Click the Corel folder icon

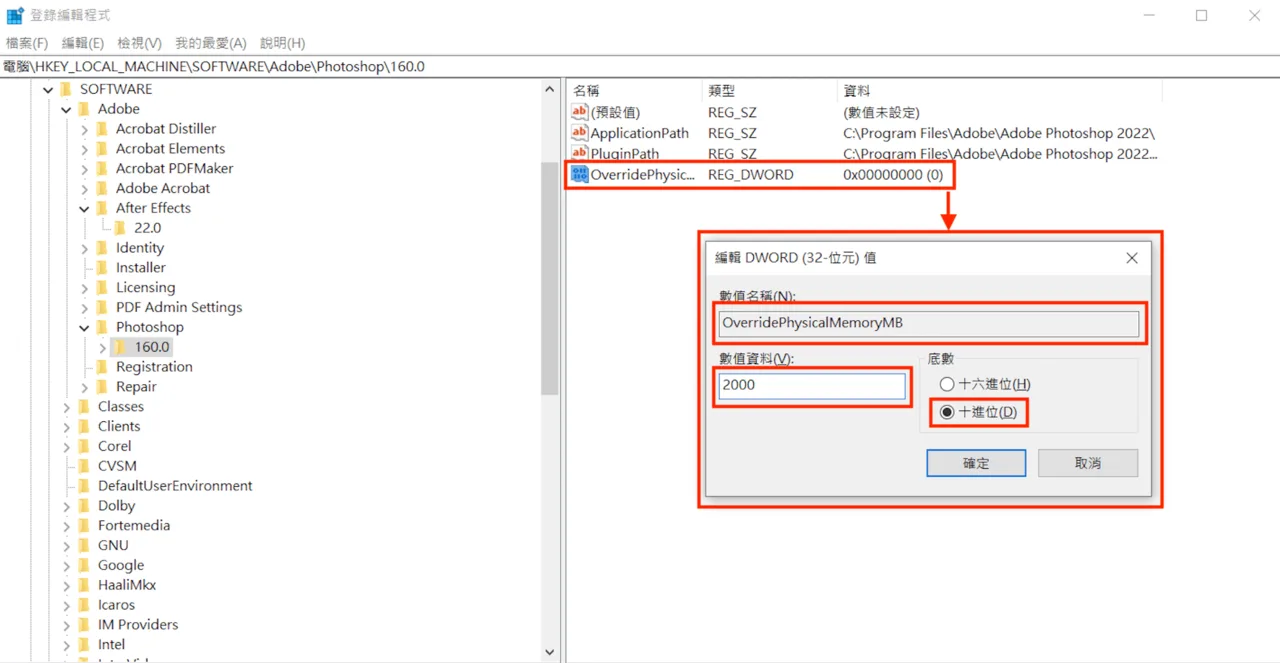tap(84, 446)
